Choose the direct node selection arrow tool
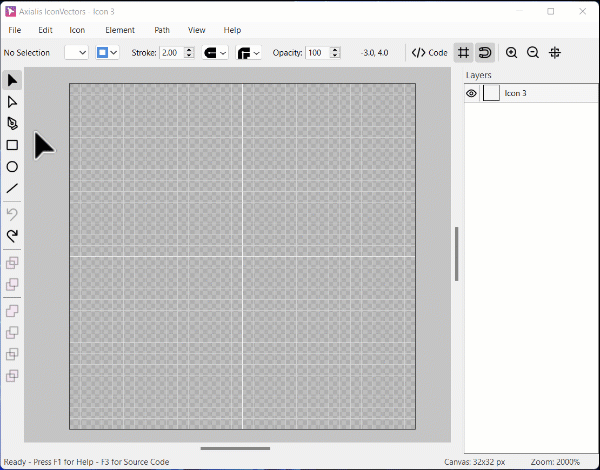This screenshot has height=470, width=600. click(x=12, y=102)
